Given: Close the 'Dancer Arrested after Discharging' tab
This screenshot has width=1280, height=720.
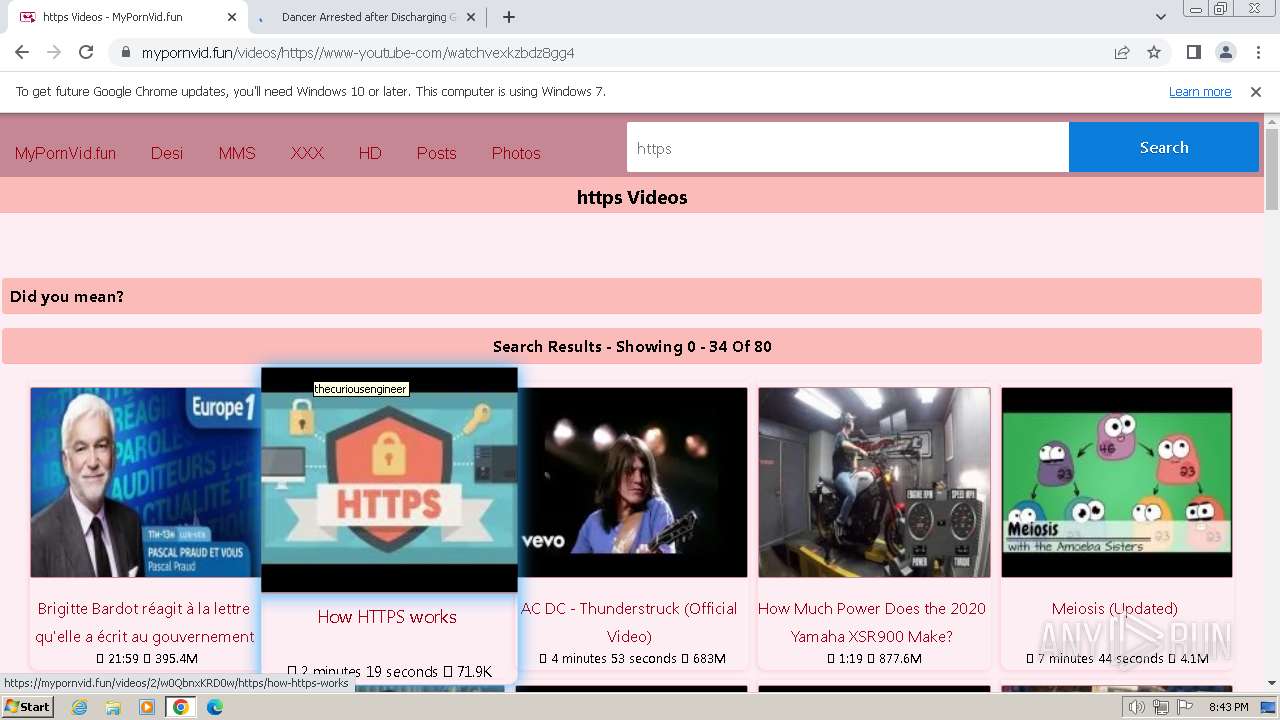Looking at the screenshot, I should 471,17.
